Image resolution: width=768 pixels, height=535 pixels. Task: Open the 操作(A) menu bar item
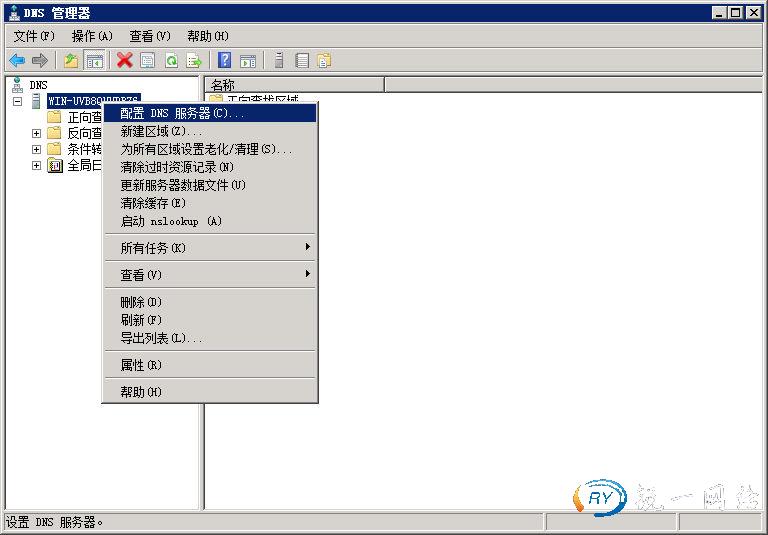point(92,36)
